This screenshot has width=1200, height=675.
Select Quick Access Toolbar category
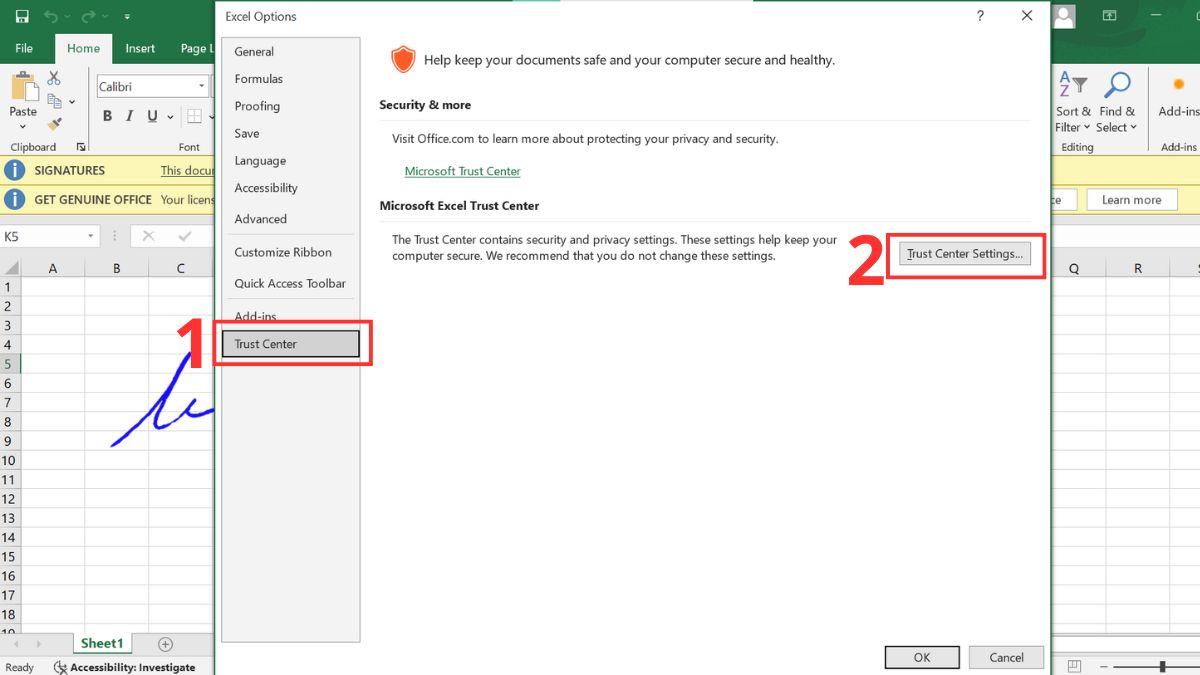pyautogui.click(x=290, y=284)
